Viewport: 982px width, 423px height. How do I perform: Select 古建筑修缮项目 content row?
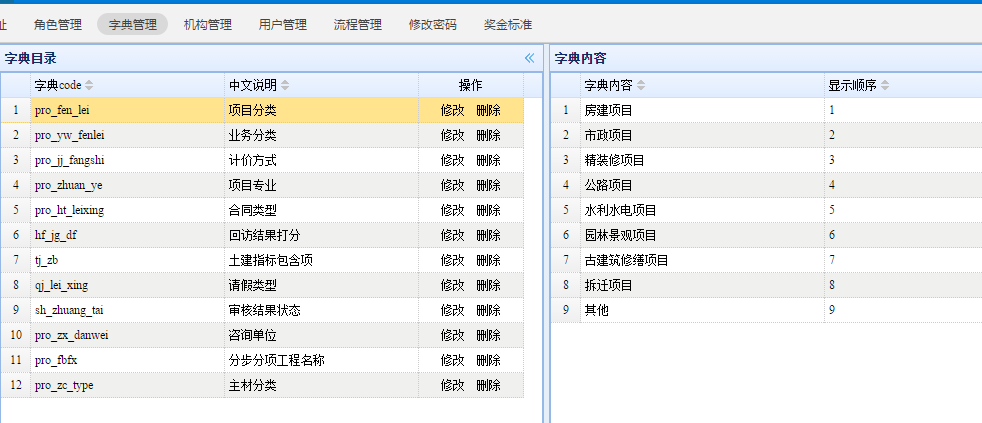point(626,260)
